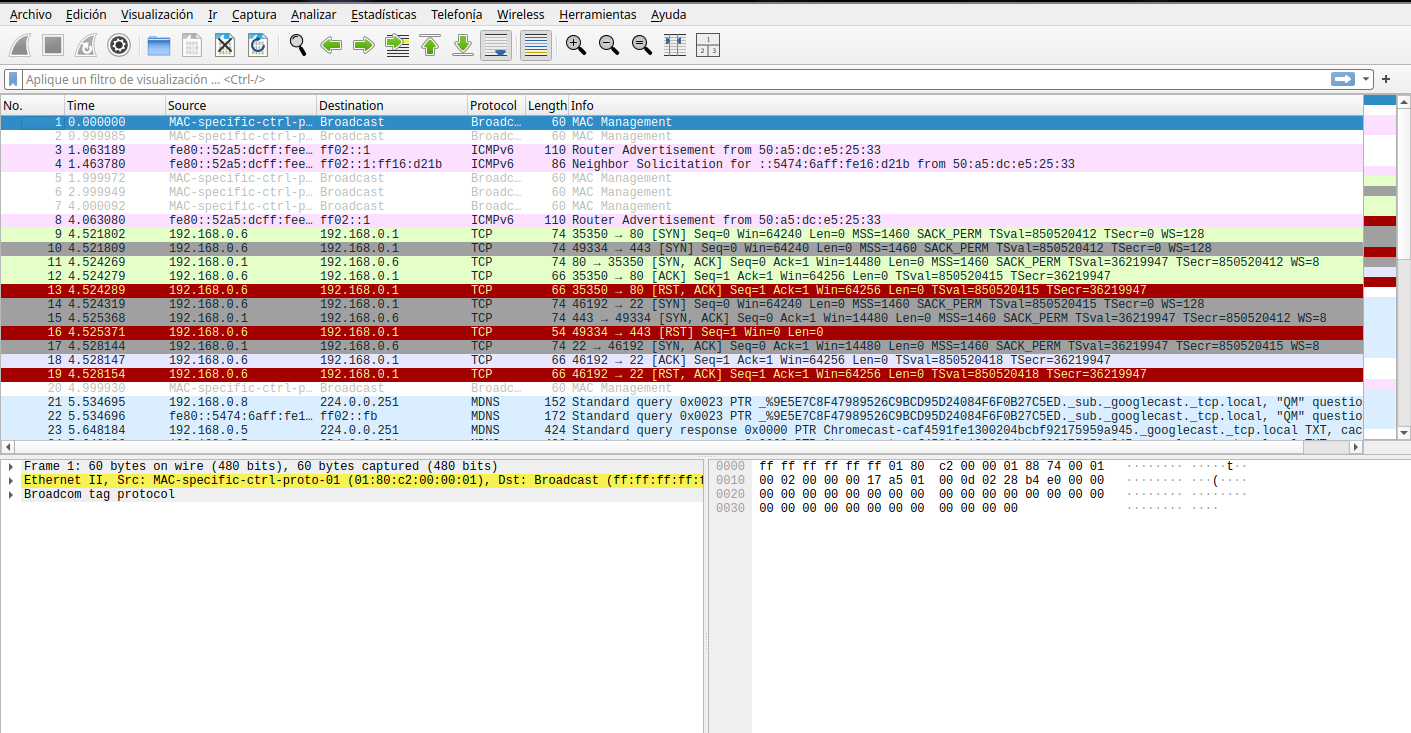Open the Captura menu

click(x=254, y=14)
